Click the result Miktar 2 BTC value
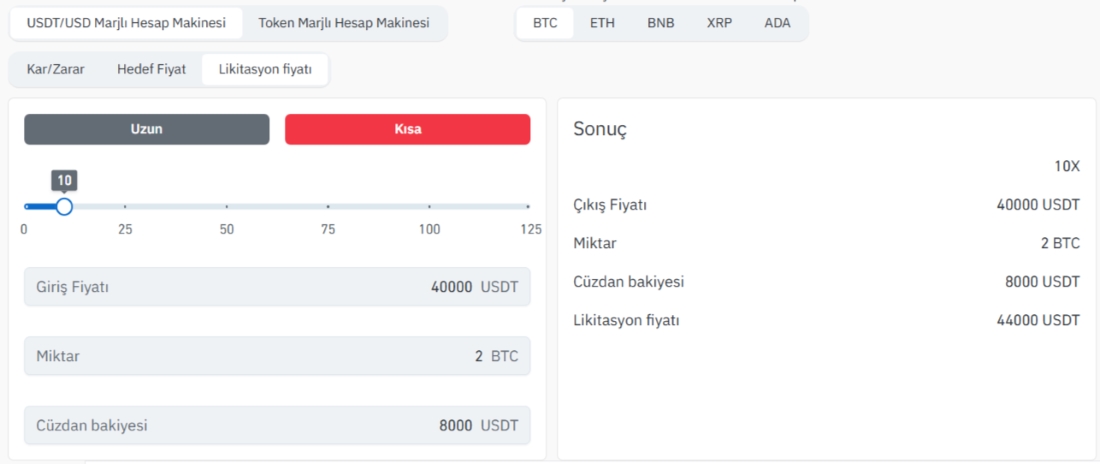This screenshot has height=464, width=1100. 1060,244
